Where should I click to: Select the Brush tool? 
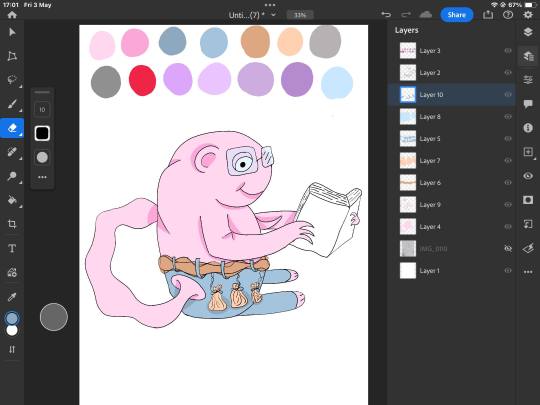click(x=12, y=104)
